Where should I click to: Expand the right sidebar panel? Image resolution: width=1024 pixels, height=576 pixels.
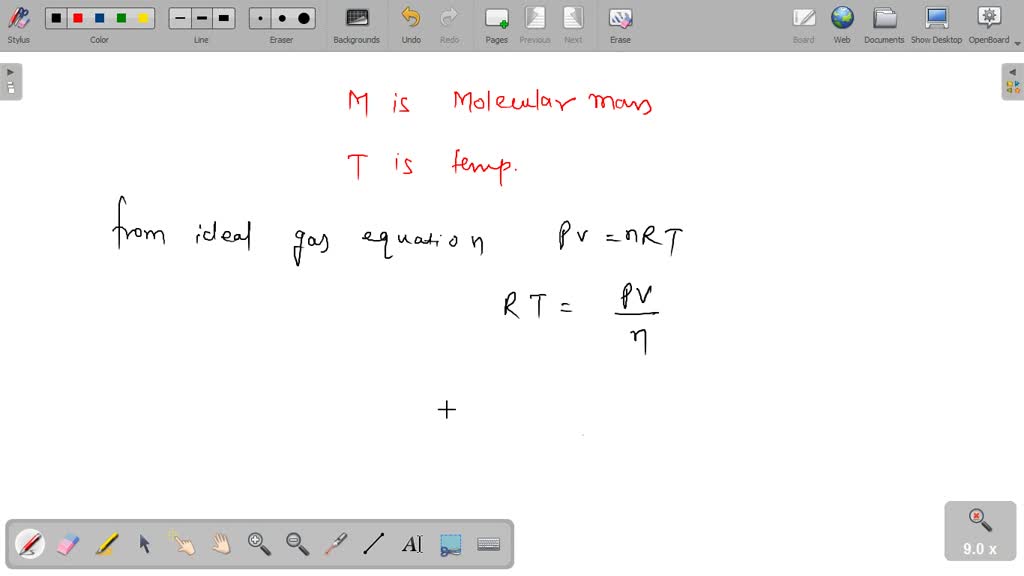coord(1013,72)
